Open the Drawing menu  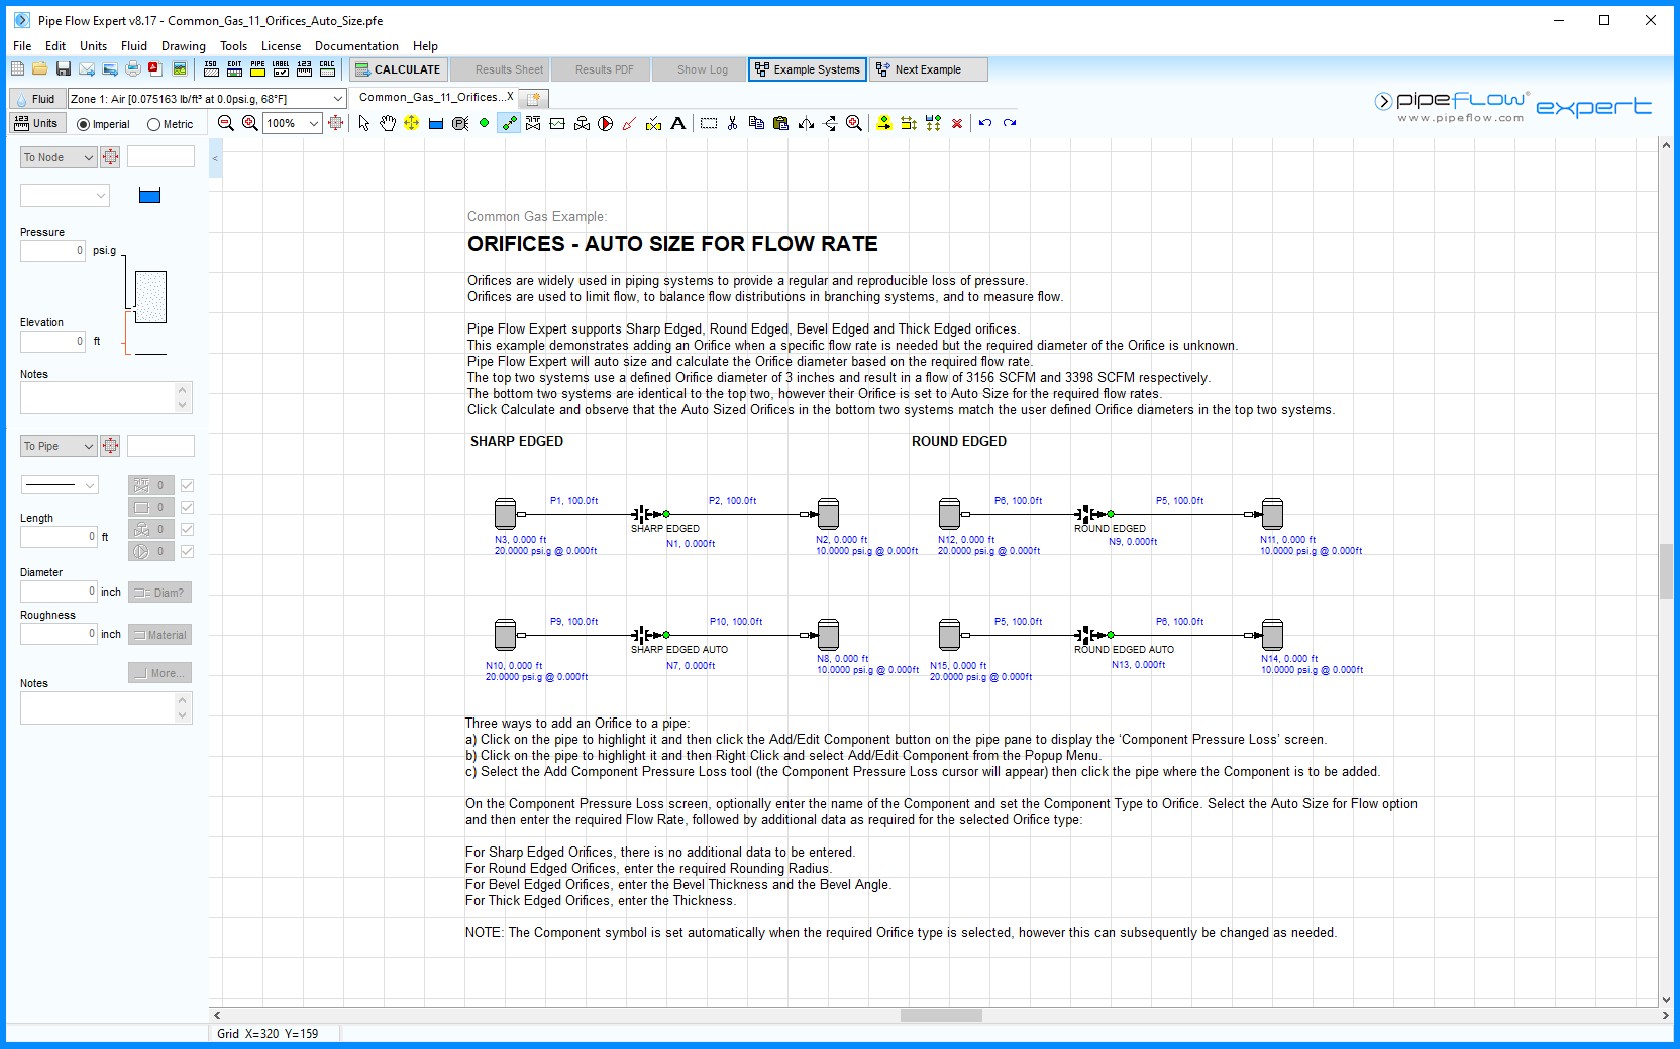tap(184, 46)
